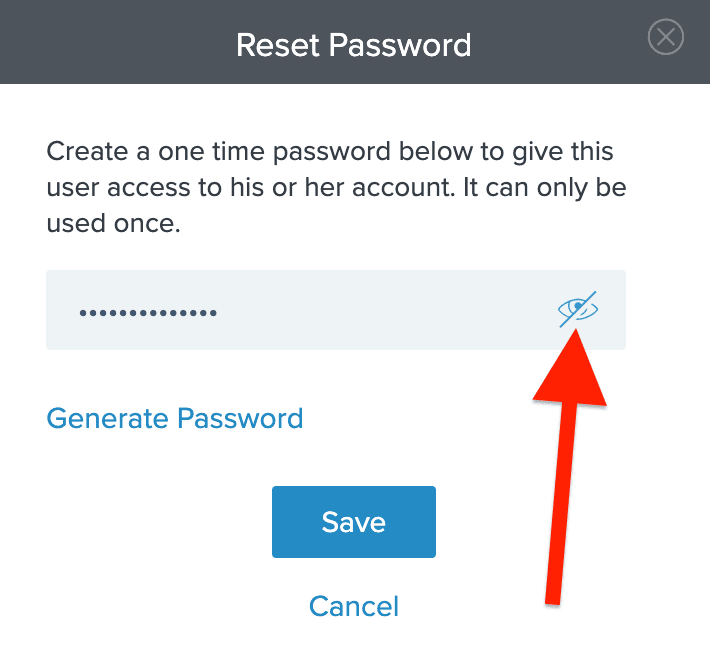Save the new one time password
This screenshot has height=668, width=710.
pos(354,522)
